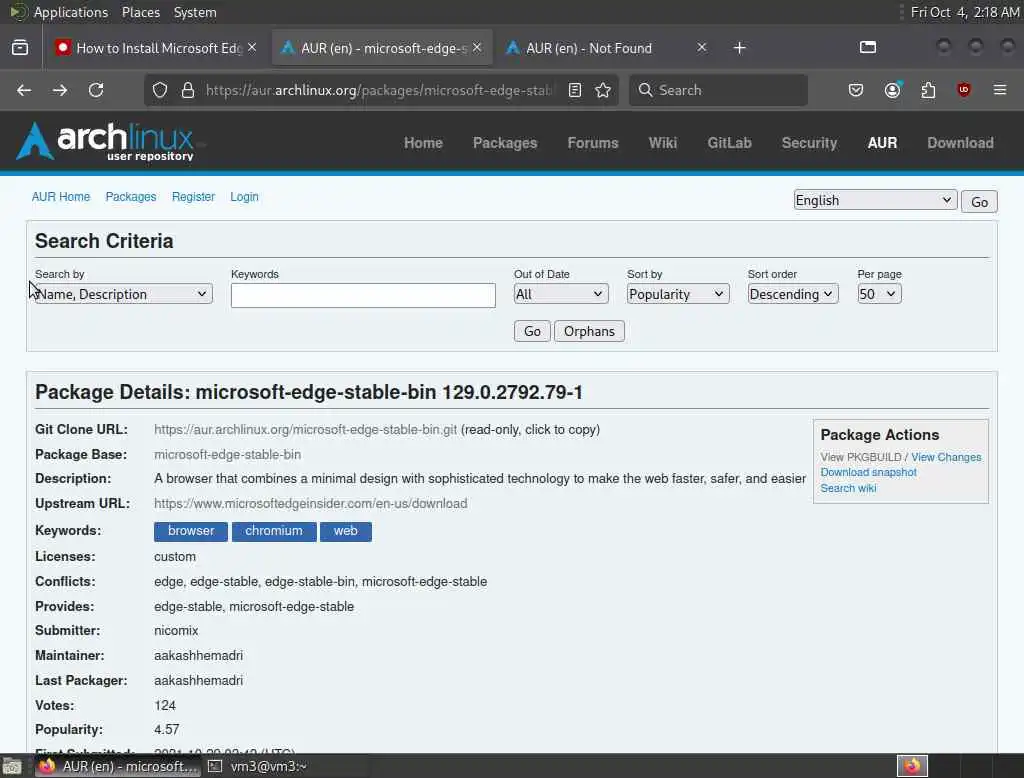
Task: Click the Applications menu icon in top panel
Action: point(18,12)
